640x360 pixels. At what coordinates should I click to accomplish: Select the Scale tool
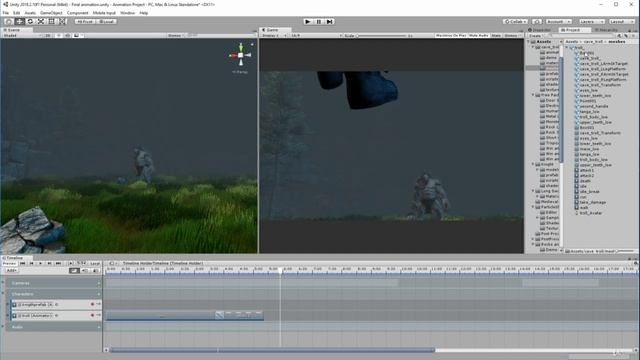[x=40, y=21]
